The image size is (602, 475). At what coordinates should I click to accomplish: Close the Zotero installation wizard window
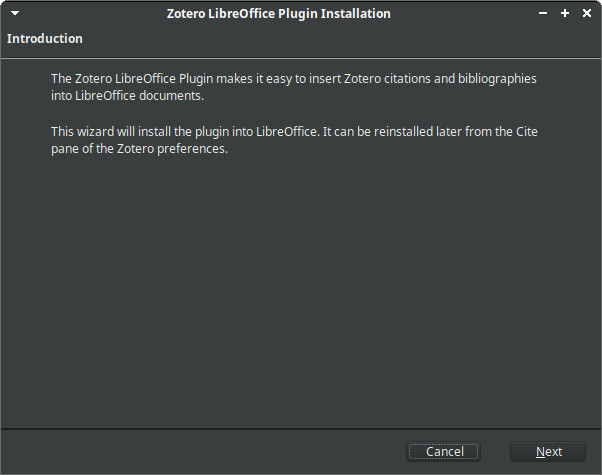click(587, 13)
